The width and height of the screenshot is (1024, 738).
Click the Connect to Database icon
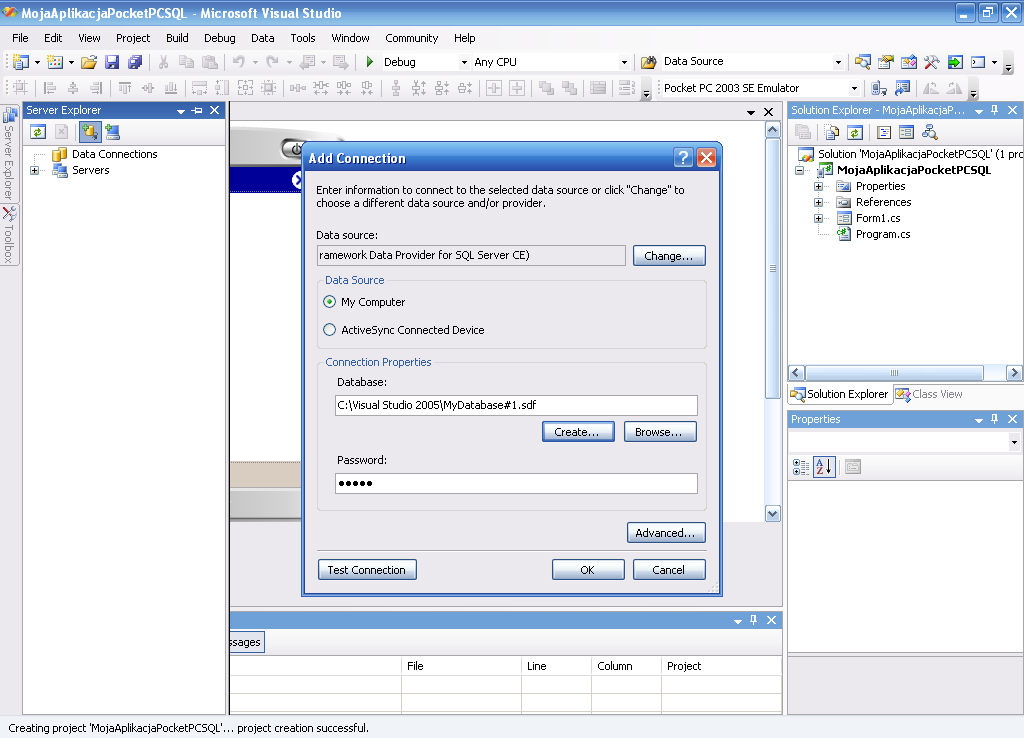coord(89,132)
